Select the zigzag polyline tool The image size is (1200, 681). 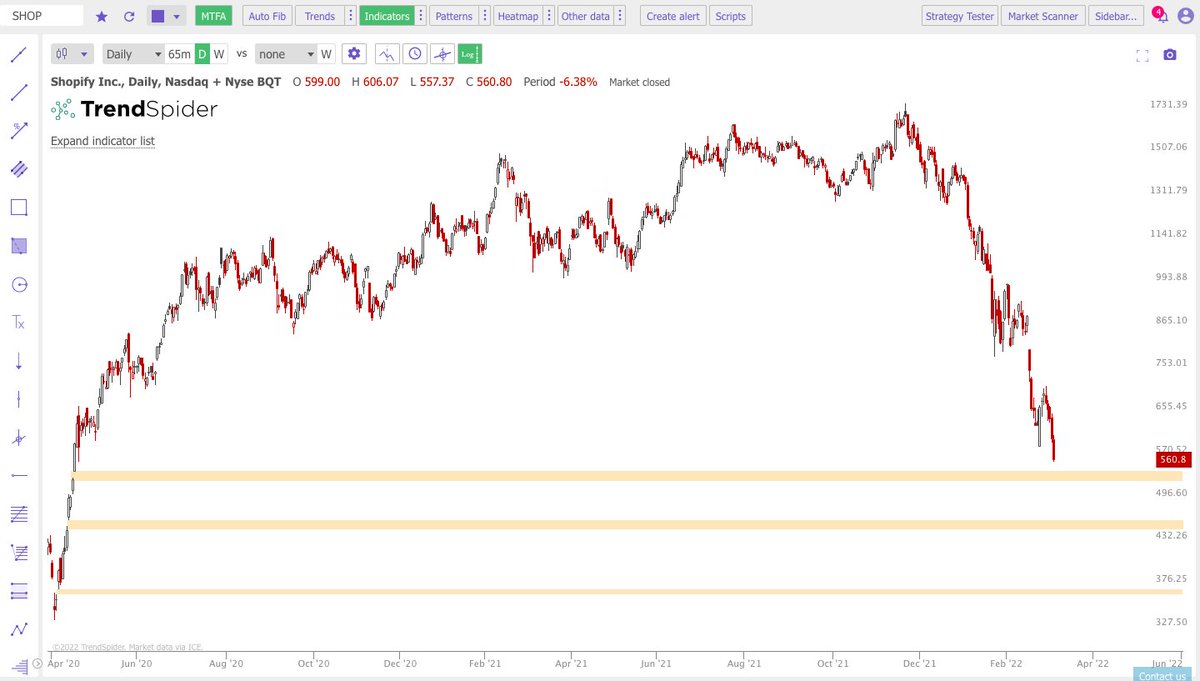[x=18, y=629]
